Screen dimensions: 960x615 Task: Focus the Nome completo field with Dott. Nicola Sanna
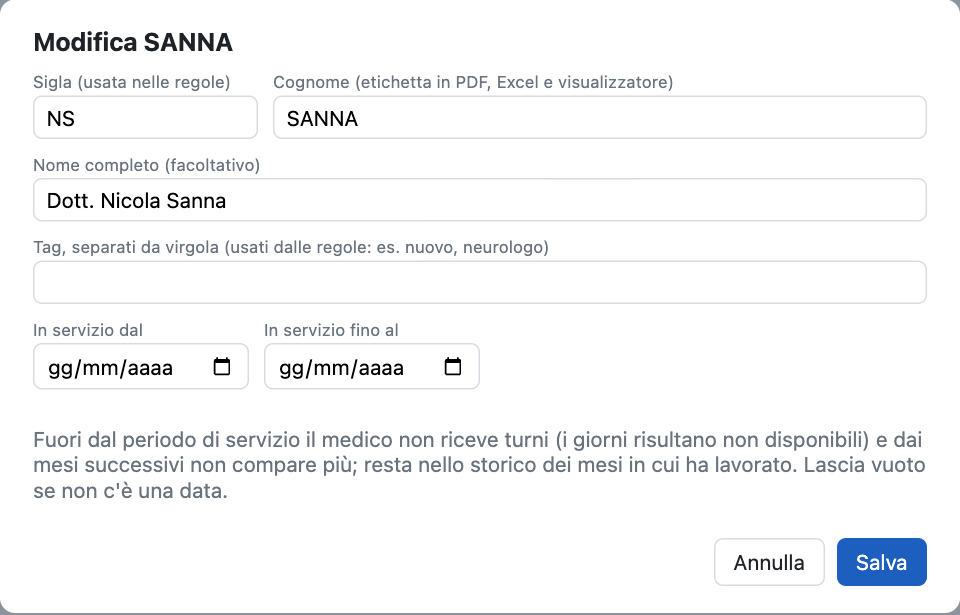[479, 200]
